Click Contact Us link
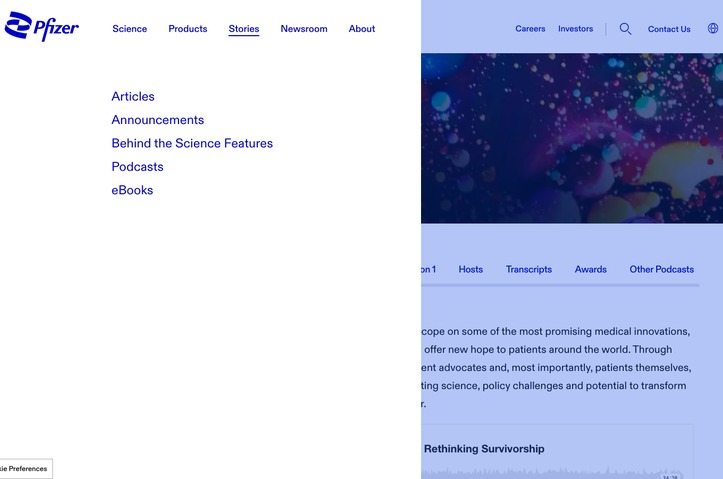 pos(669,29)
